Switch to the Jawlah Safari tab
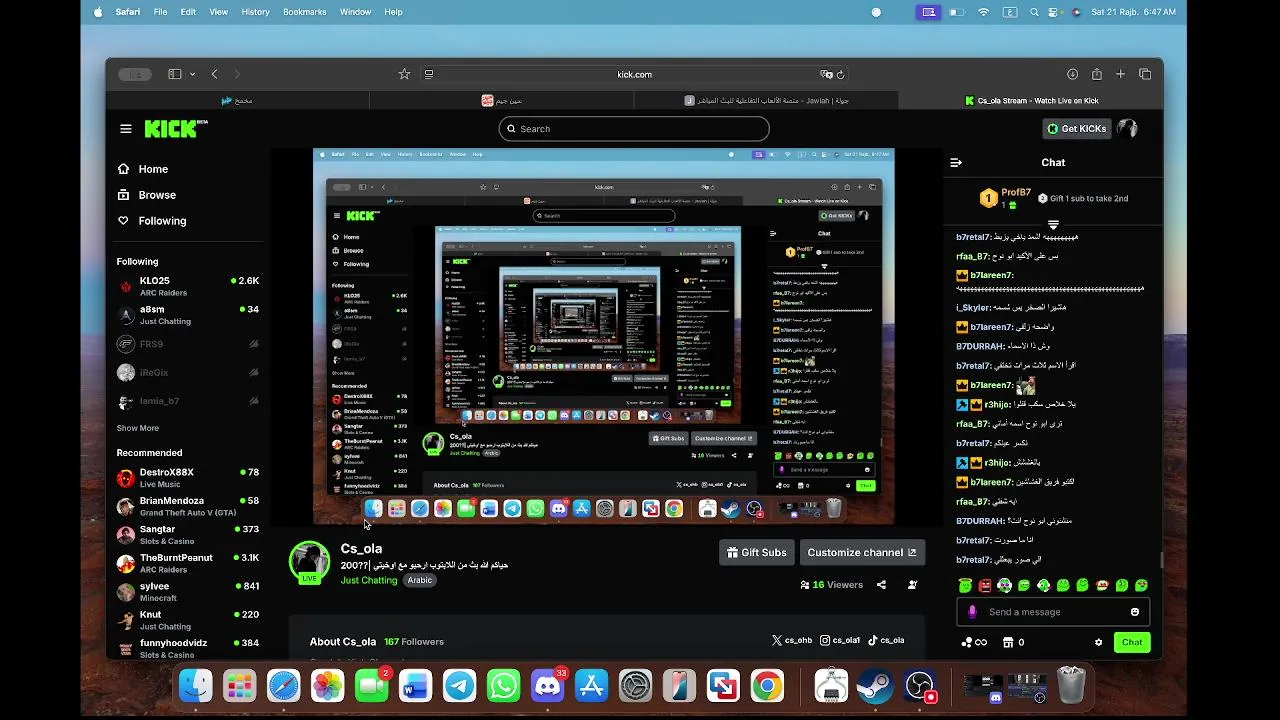1280x720 pixels. 766,100
